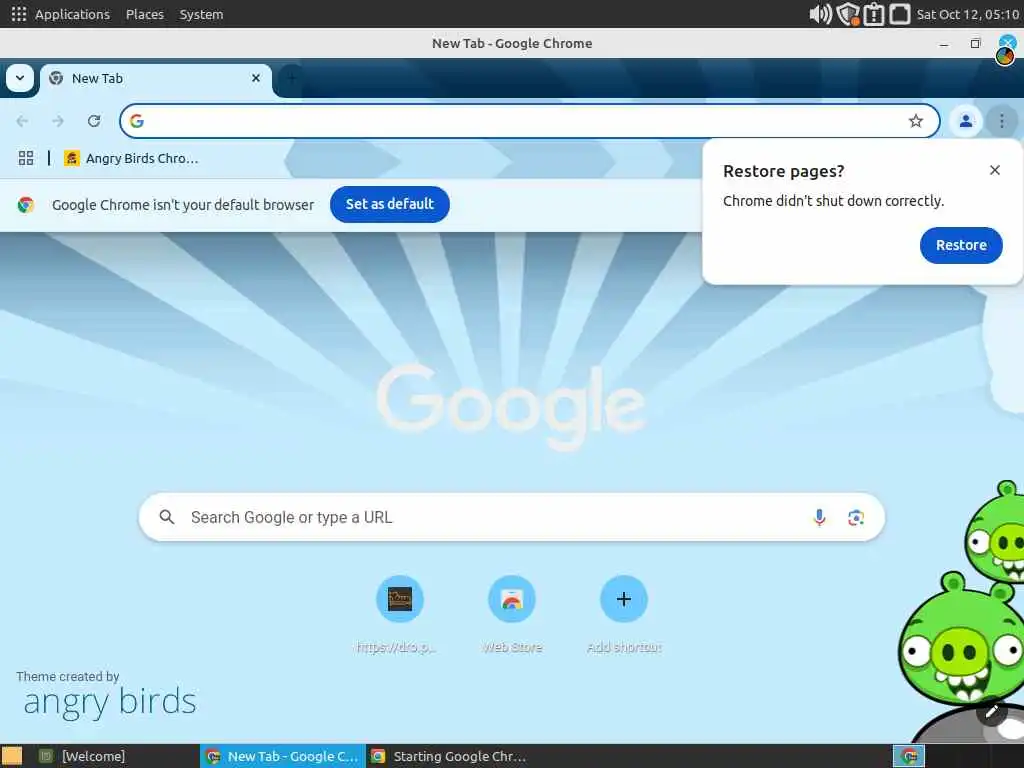Select New Tab - Google C... taskbar item
The image size is (1024, 768).
click(x=282, y=756)
